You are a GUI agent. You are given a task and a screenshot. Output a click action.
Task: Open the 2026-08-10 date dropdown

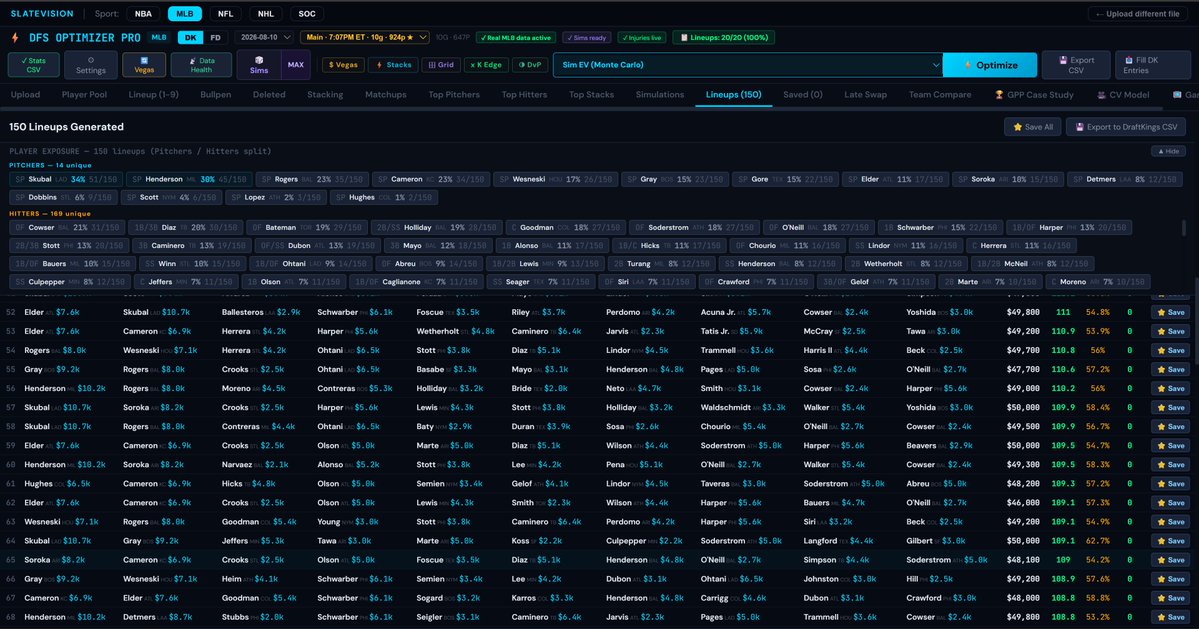[x=265, y=37]
